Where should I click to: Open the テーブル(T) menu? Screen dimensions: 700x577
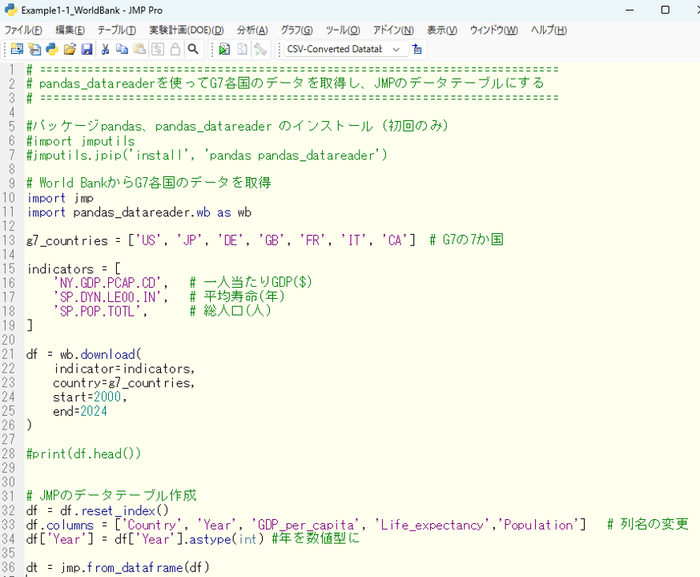coord(117,30)
